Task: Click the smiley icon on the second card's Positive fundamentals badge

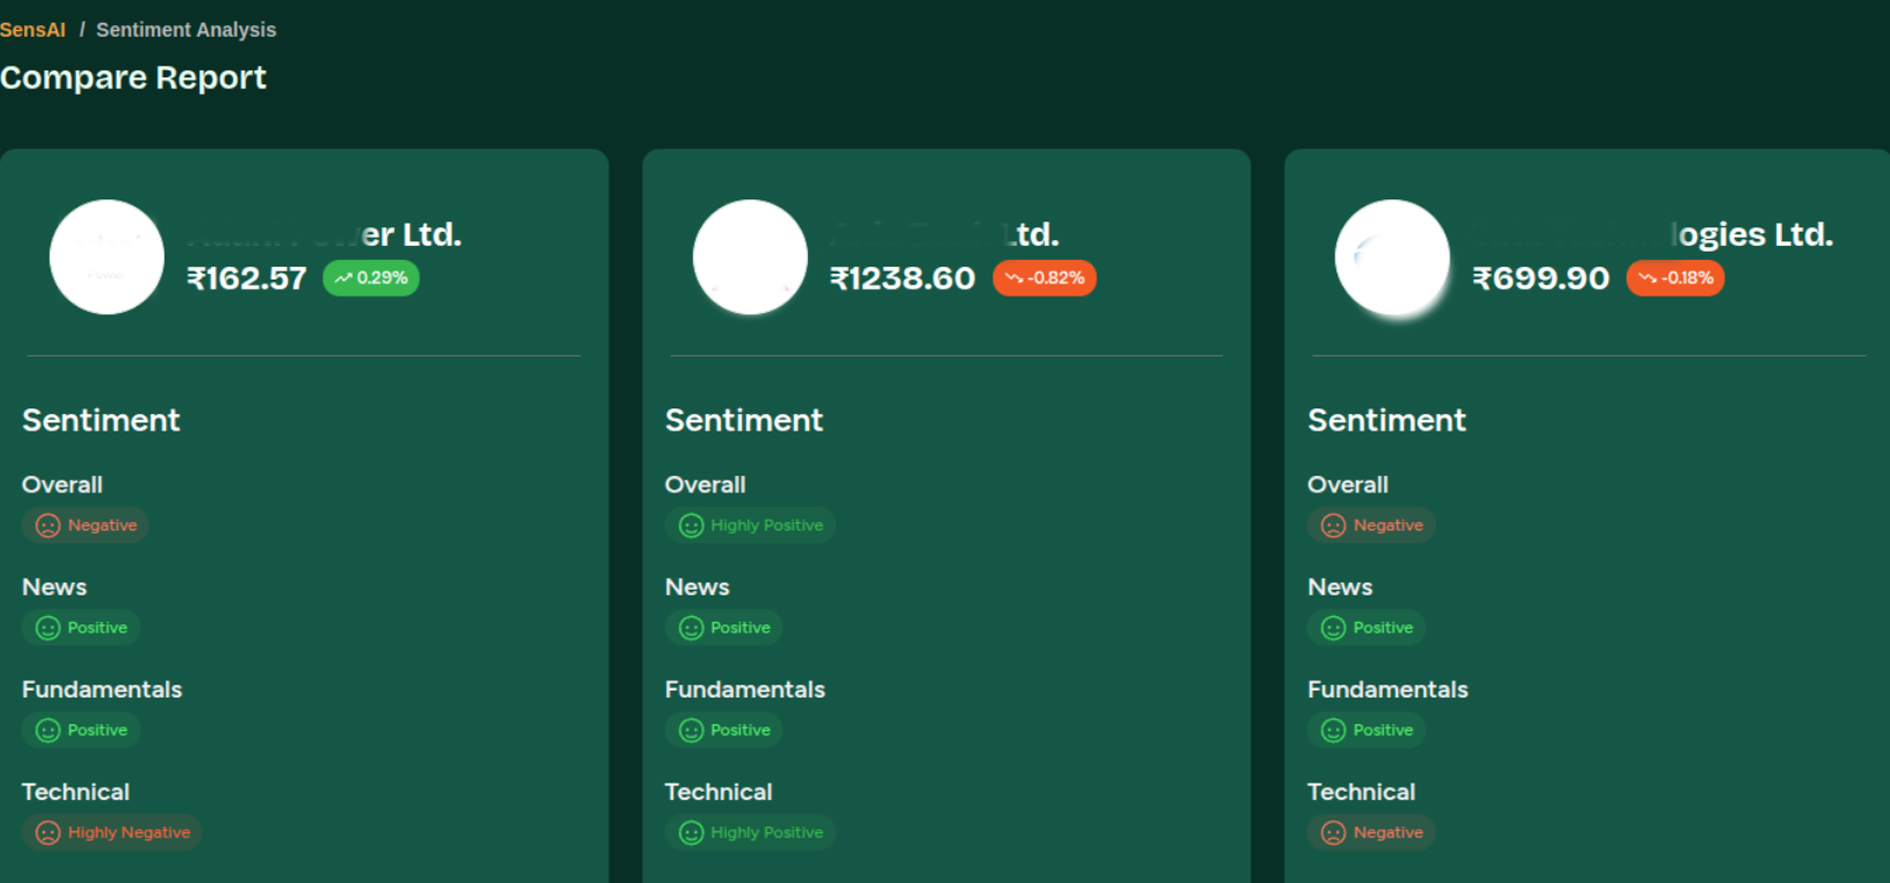Action: click(x=690, y=730)
